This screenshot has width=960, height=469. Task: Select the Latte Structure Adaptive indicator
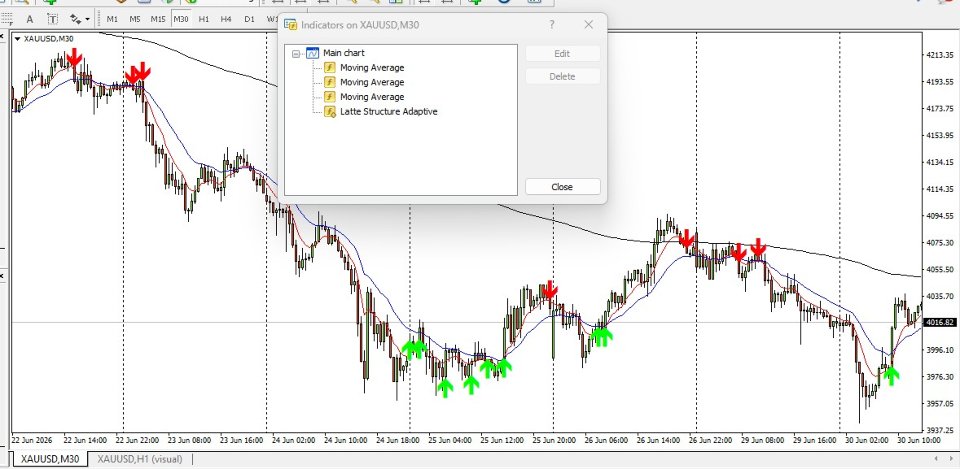(389, 111)
